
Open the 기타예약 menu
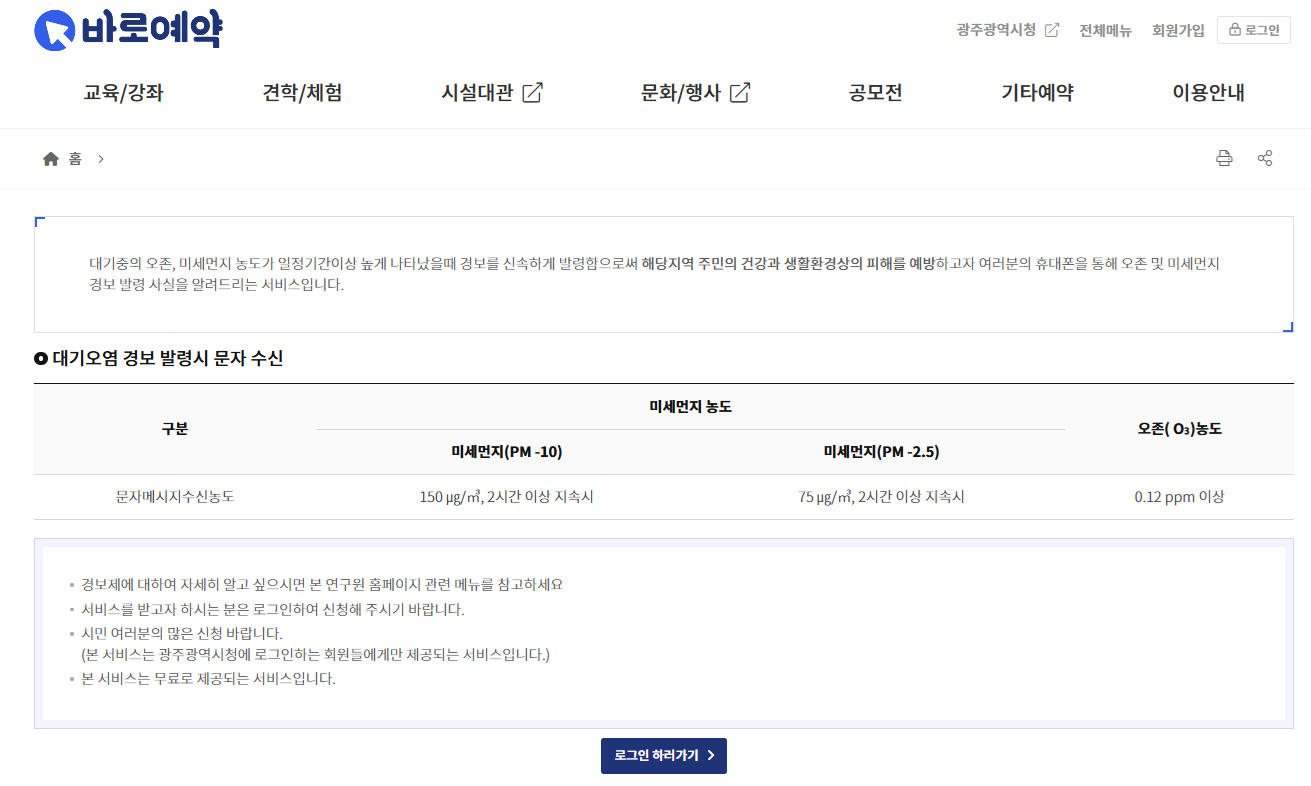(1037, 92)
